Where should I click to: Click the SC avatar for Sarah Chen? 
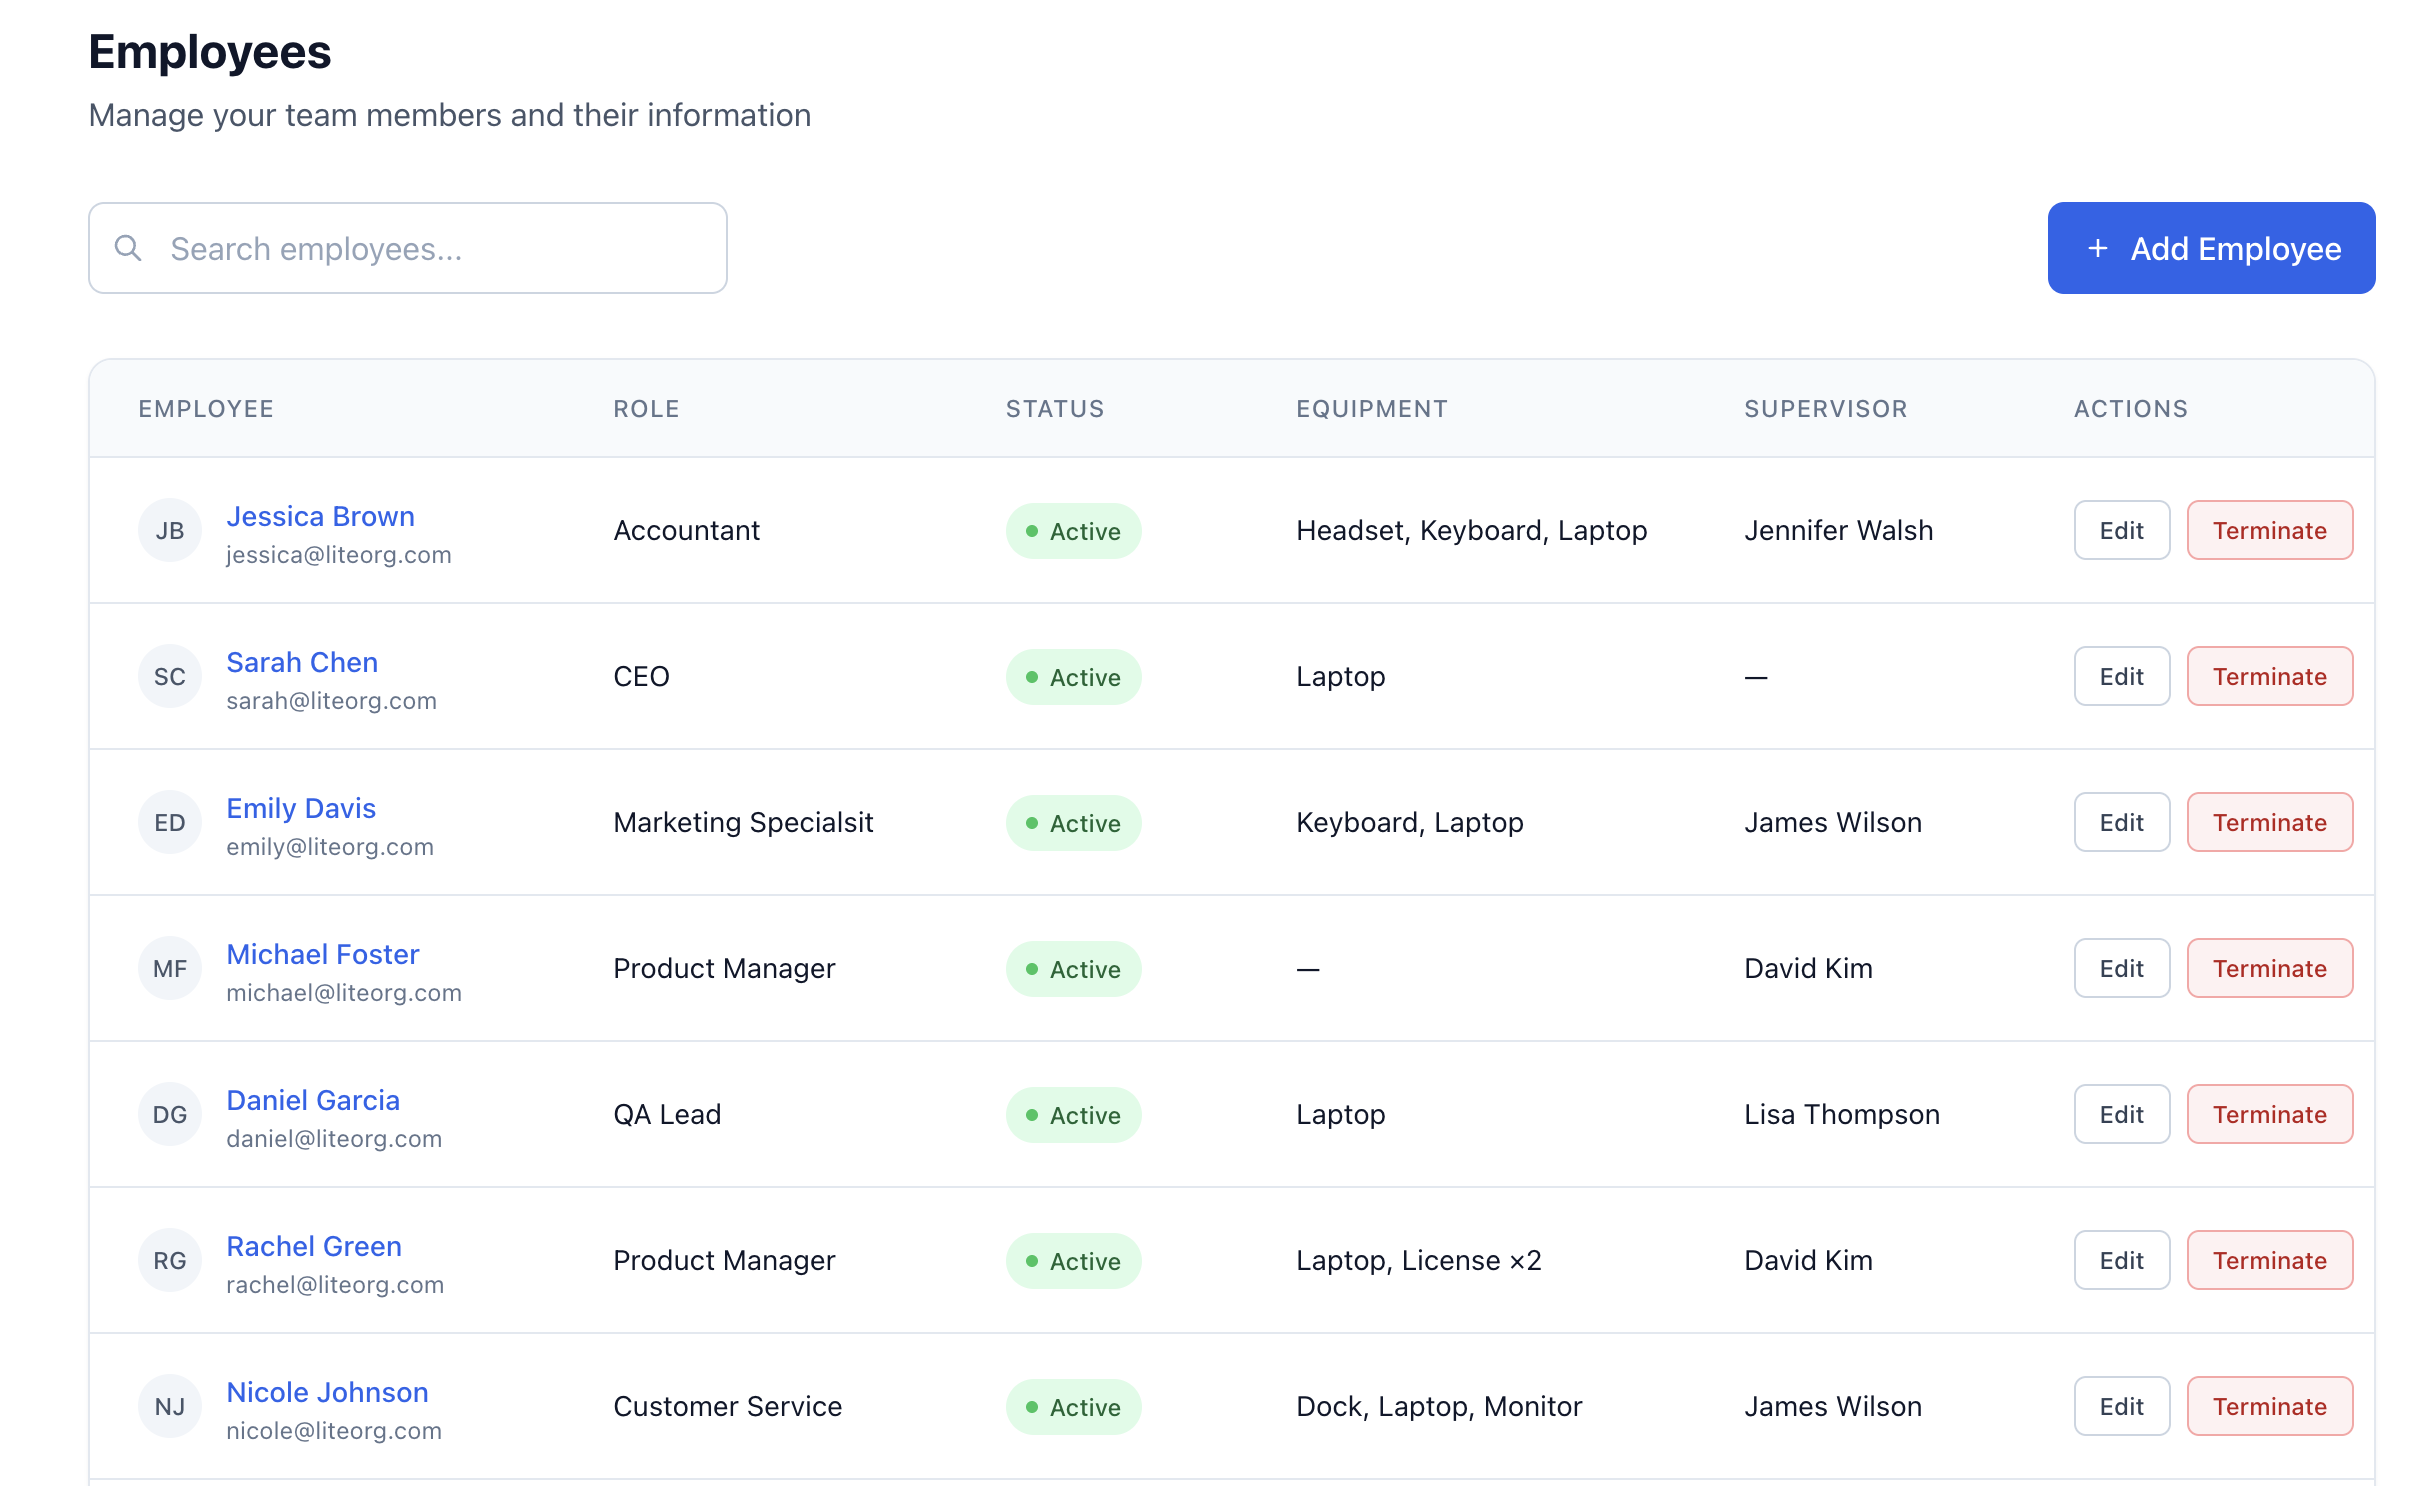click(x=170, y=676)
